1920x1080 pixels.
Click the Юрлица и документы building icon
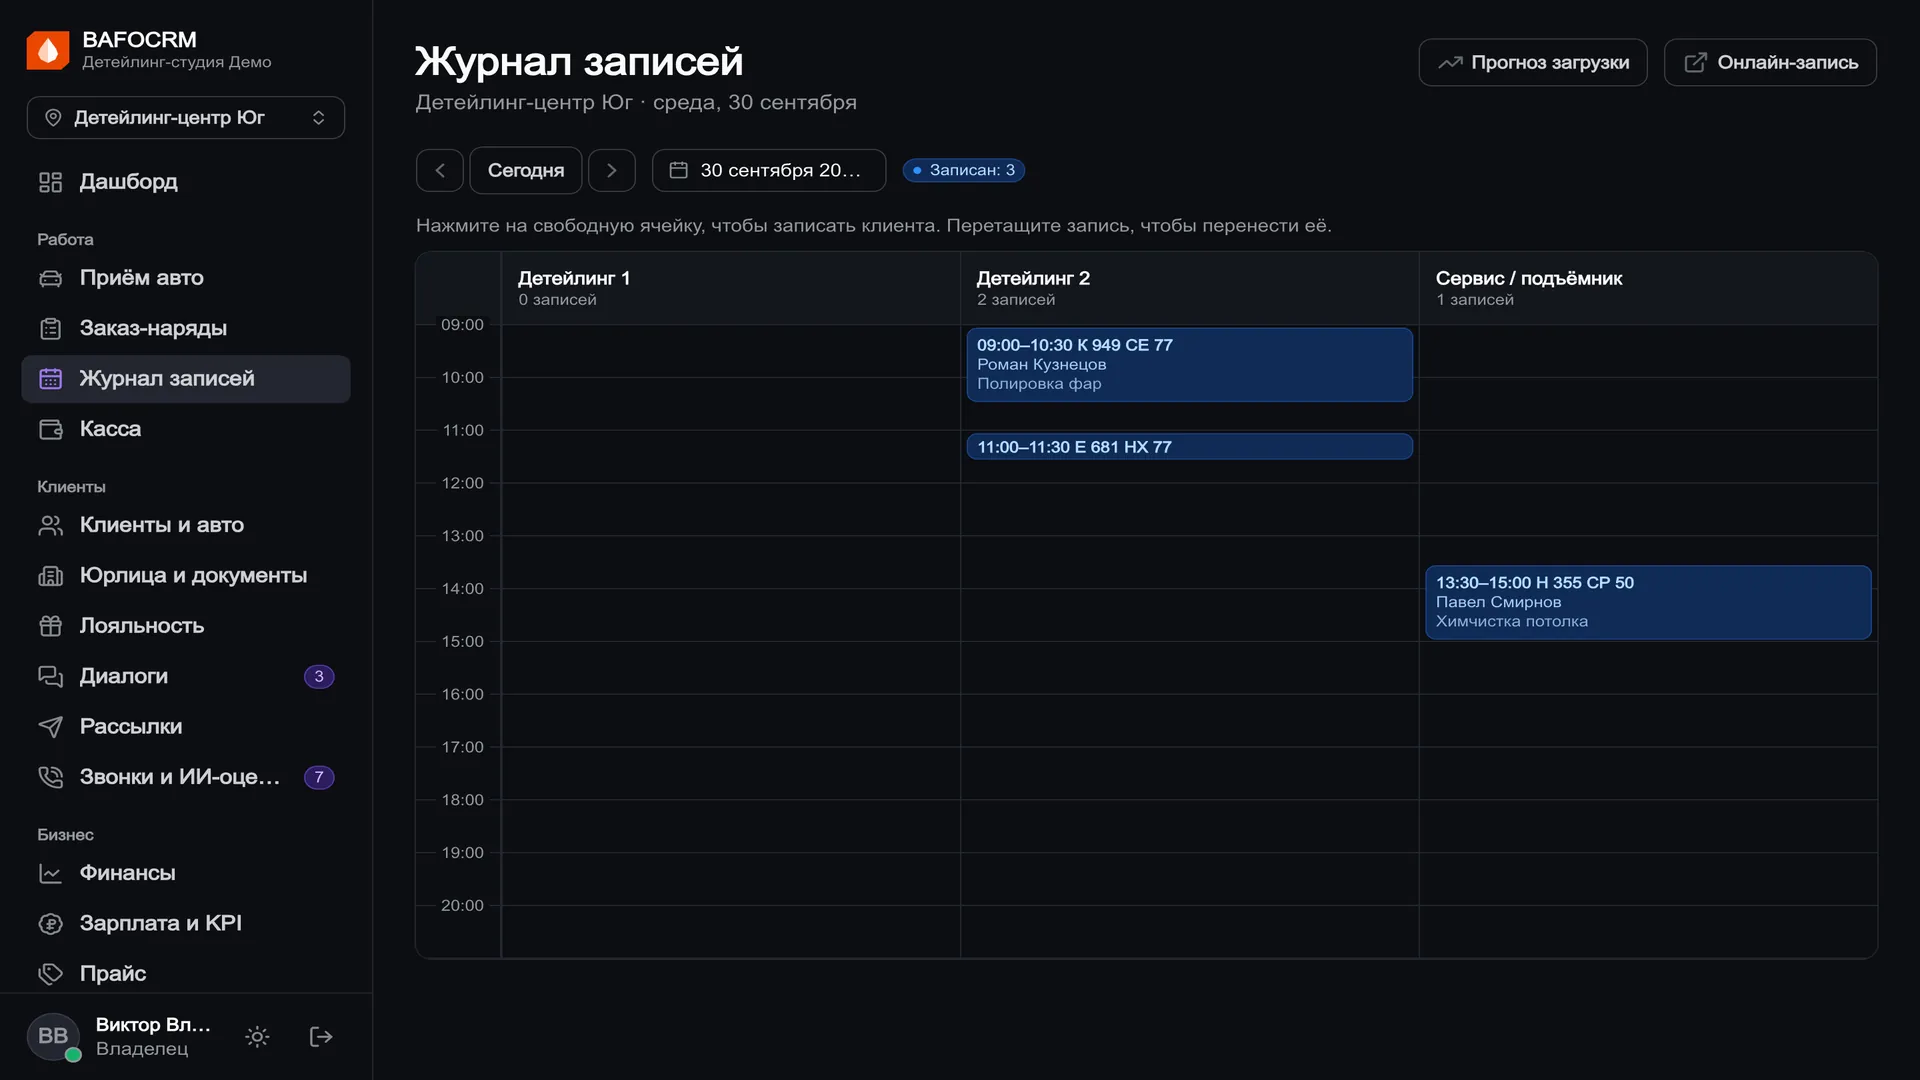(51, 575)
